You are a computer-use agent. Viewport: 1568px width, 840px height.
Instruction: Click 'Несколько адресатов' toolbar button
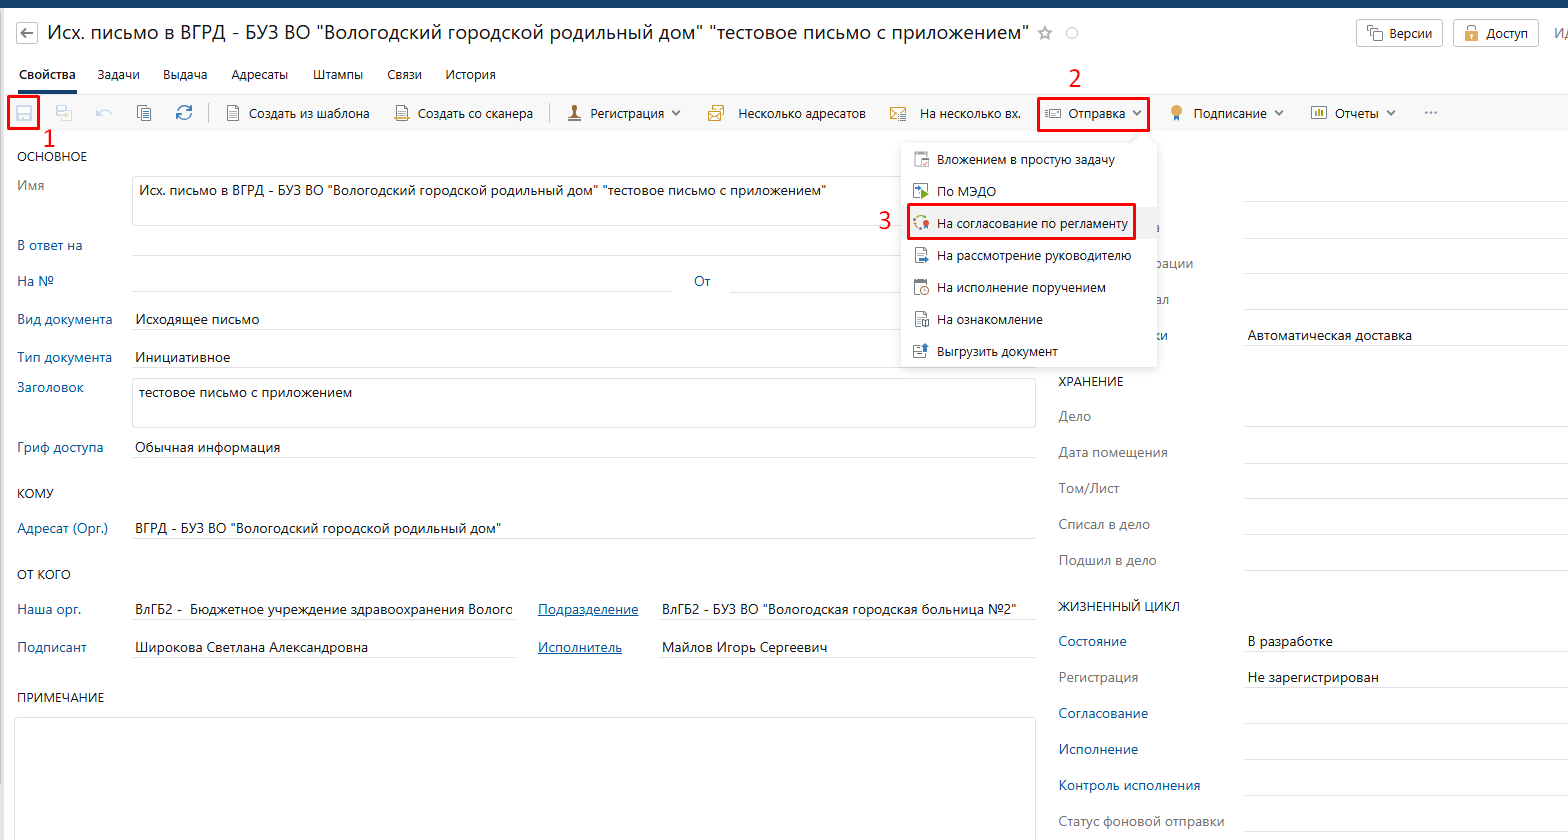(x=787, y=113)
